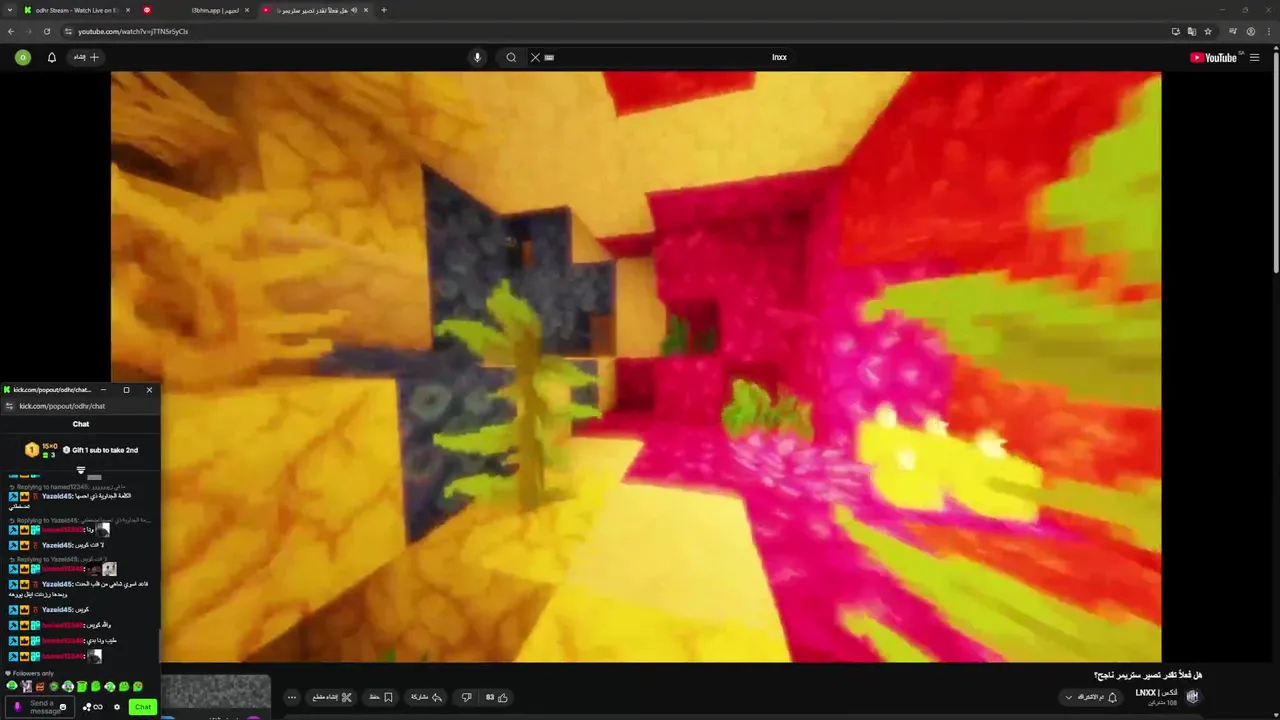Click the pixelated thumbnail below the video

click(x=217, y=691)
